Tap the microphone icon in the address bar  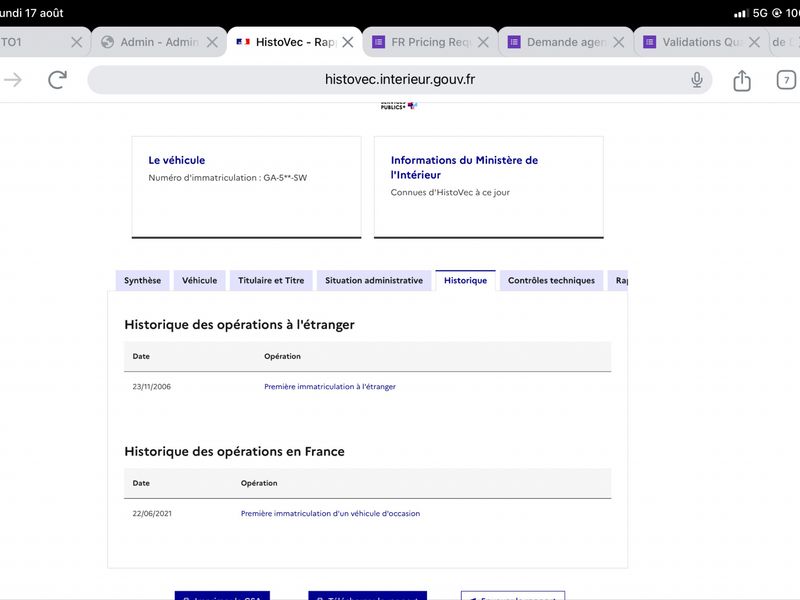tap(696, 80)
